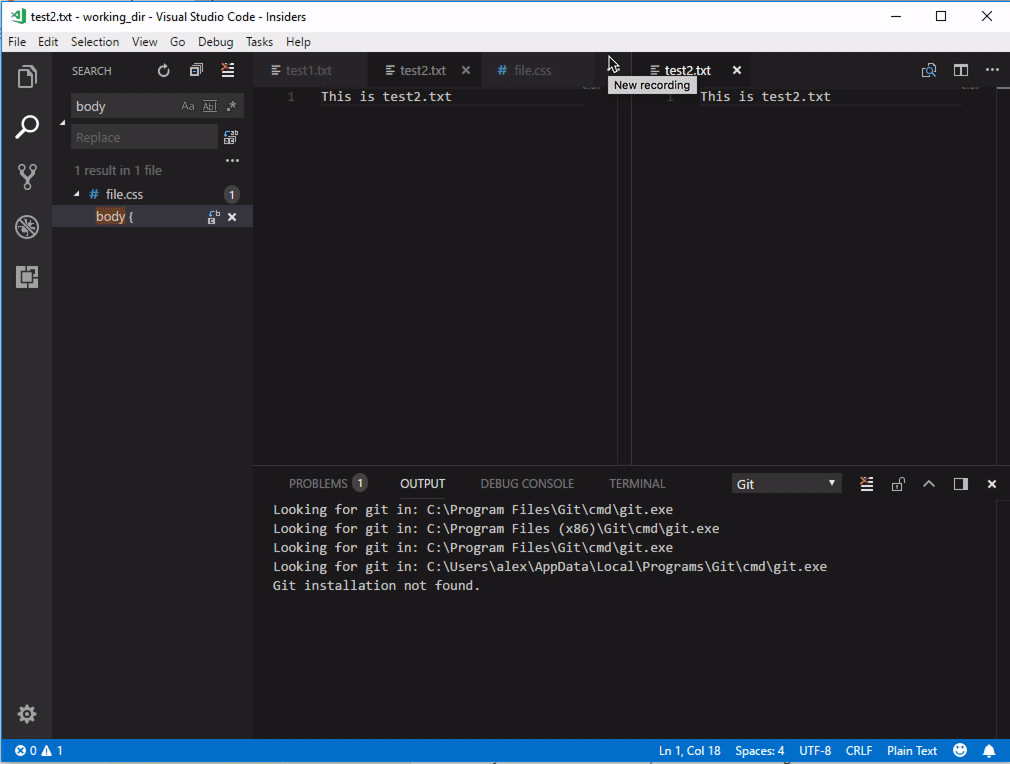Collapse the replace field arrow
The height and width of the screenshot is (764, 1010).
pyautogui.click(x=62, y=122)
